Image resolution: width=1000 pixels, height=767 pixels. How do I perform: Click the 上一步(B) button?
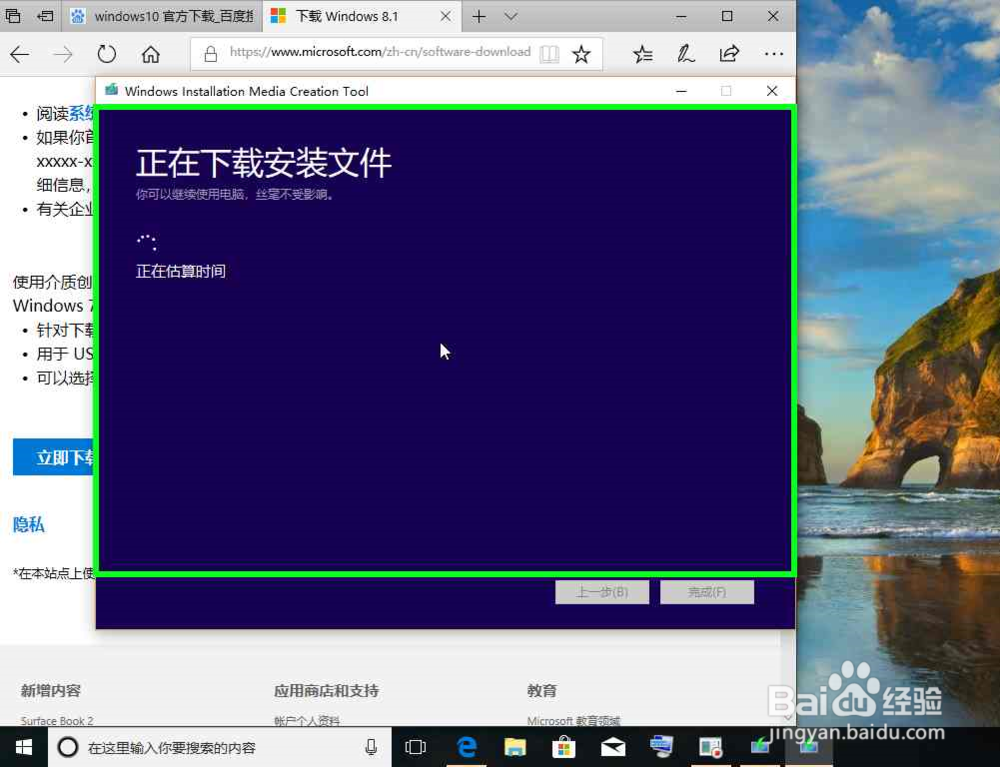click(x=602, y=592)
